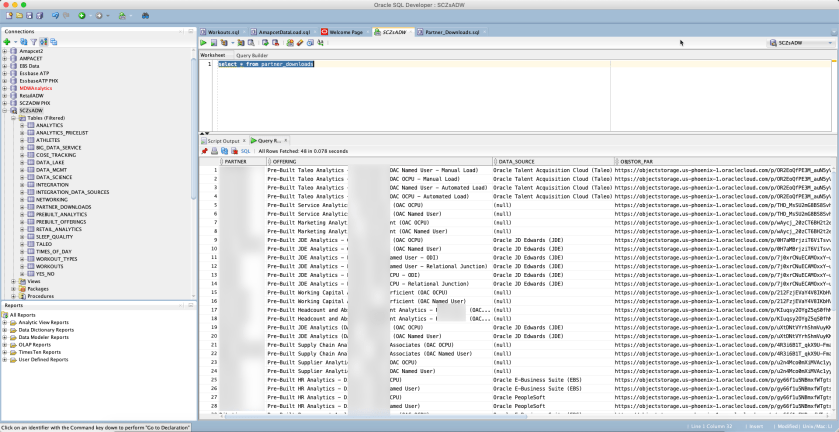Click the binoculars Find DB Object icon

146,16
